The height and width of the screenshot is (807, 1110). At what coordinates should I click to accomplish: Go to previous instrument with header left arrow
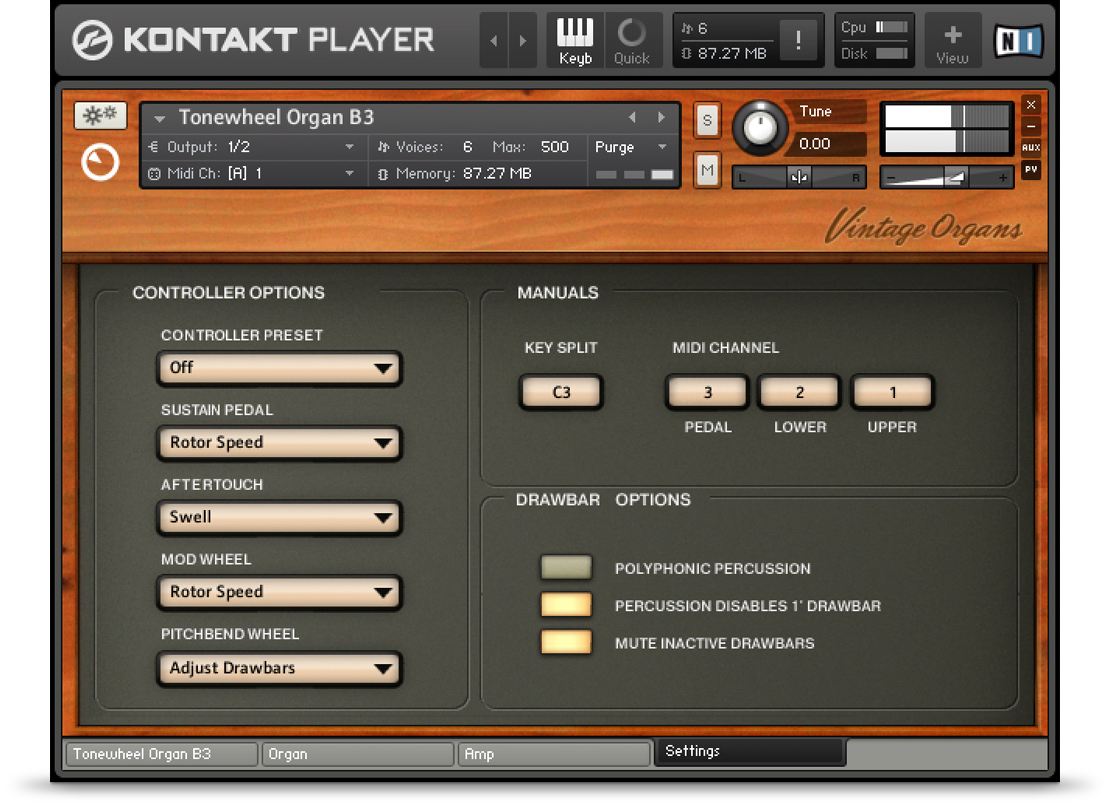point(494,40)
